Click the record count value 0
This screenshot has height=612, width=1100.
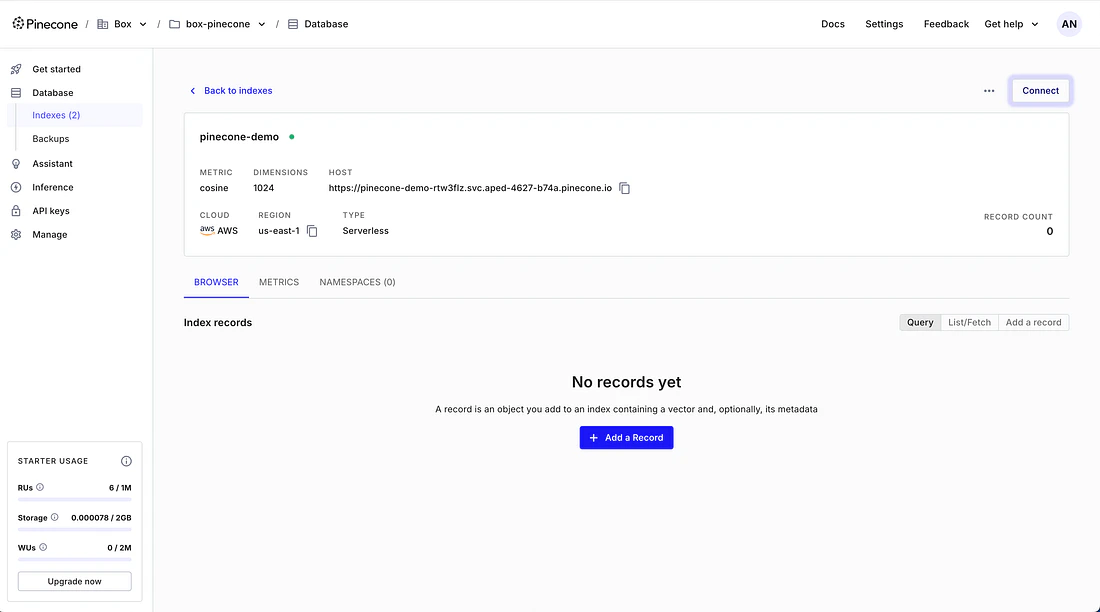(x=1049, y=232)
